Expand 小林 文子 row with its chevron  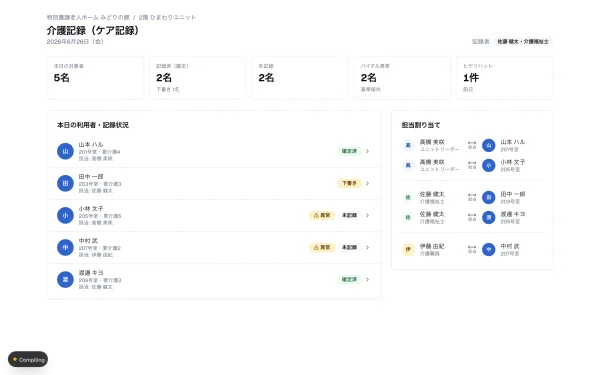point(367,215)
